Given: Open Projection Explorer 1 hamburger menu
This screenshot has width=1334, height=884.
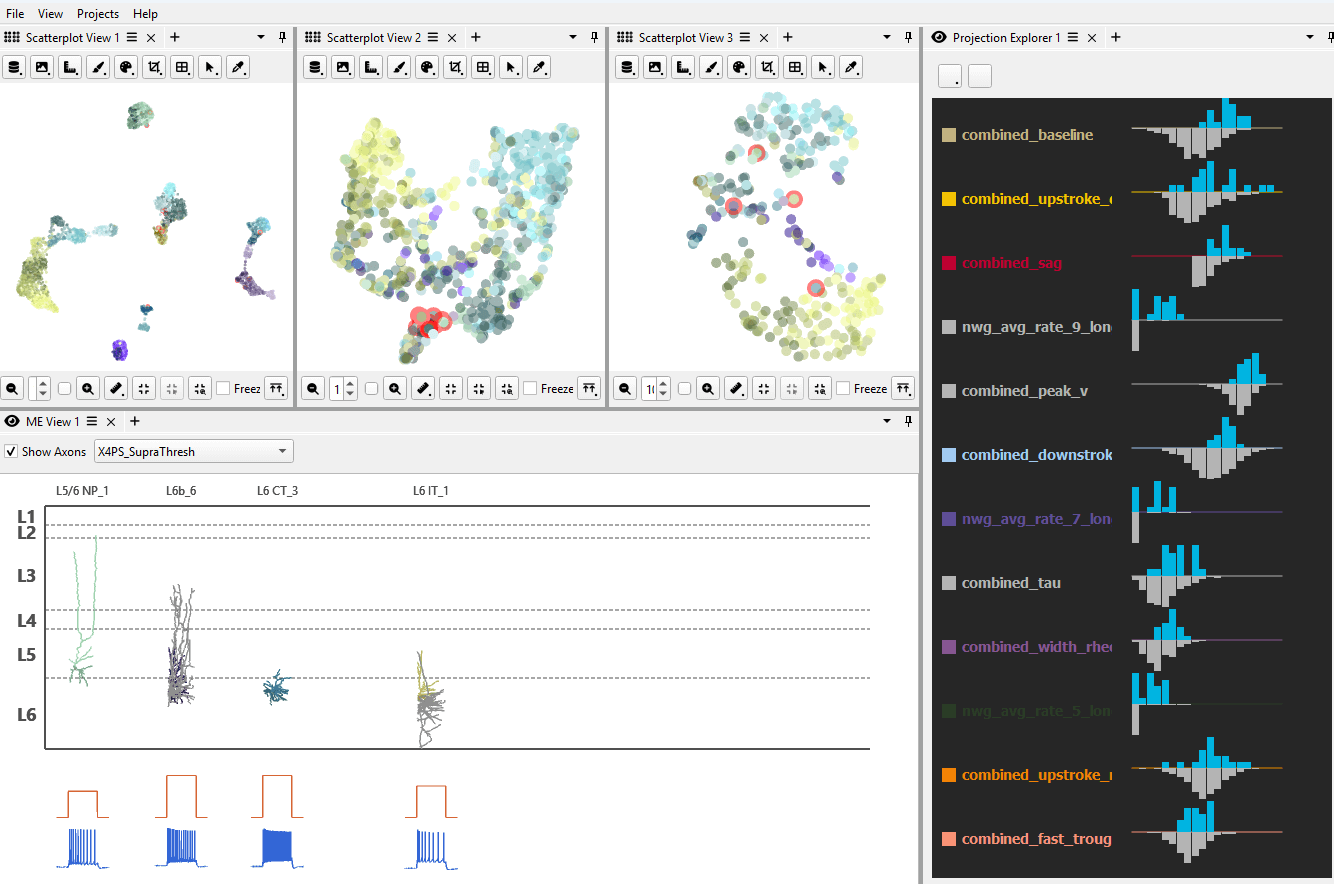Looking at the screenshot, I should (x=1072, y=37).
